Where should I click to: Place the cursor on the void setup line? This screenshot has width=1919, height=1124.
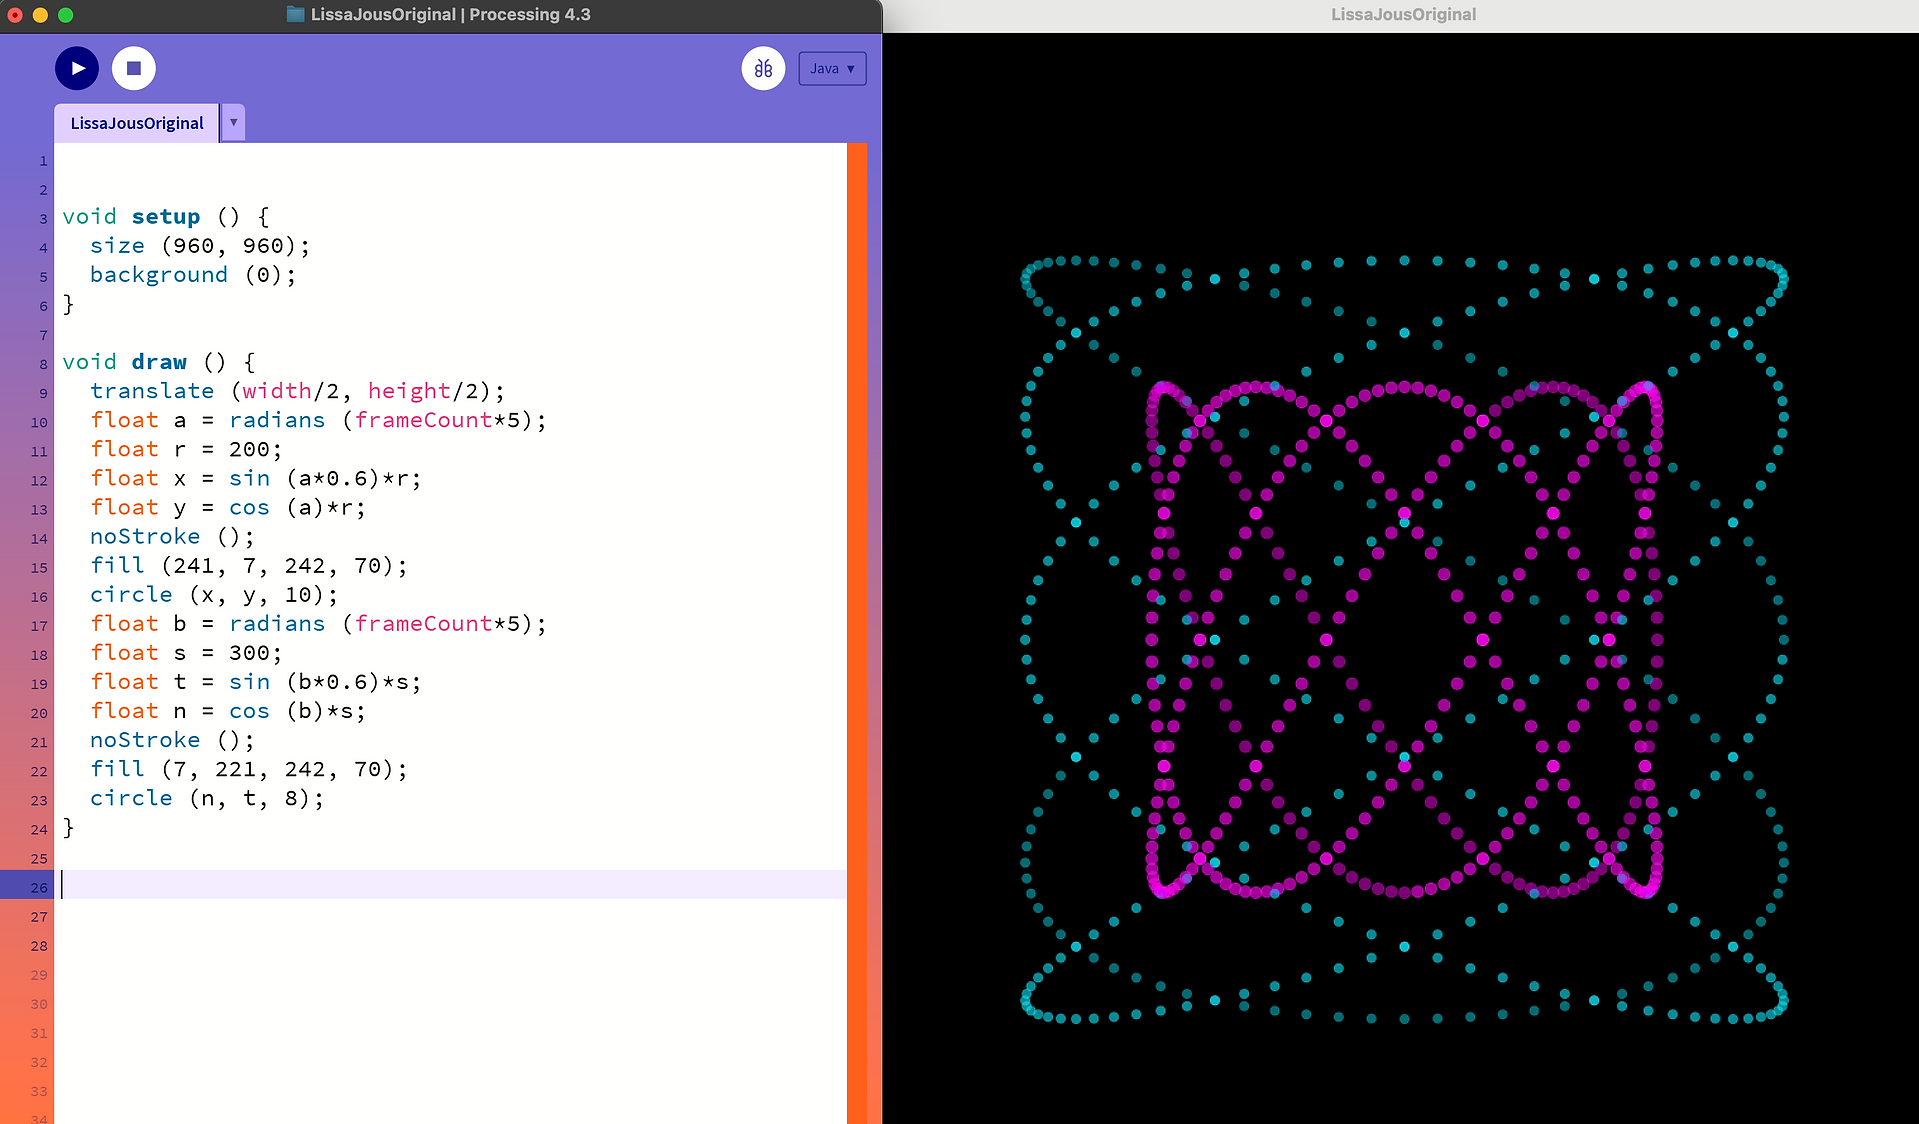(166, 217)
